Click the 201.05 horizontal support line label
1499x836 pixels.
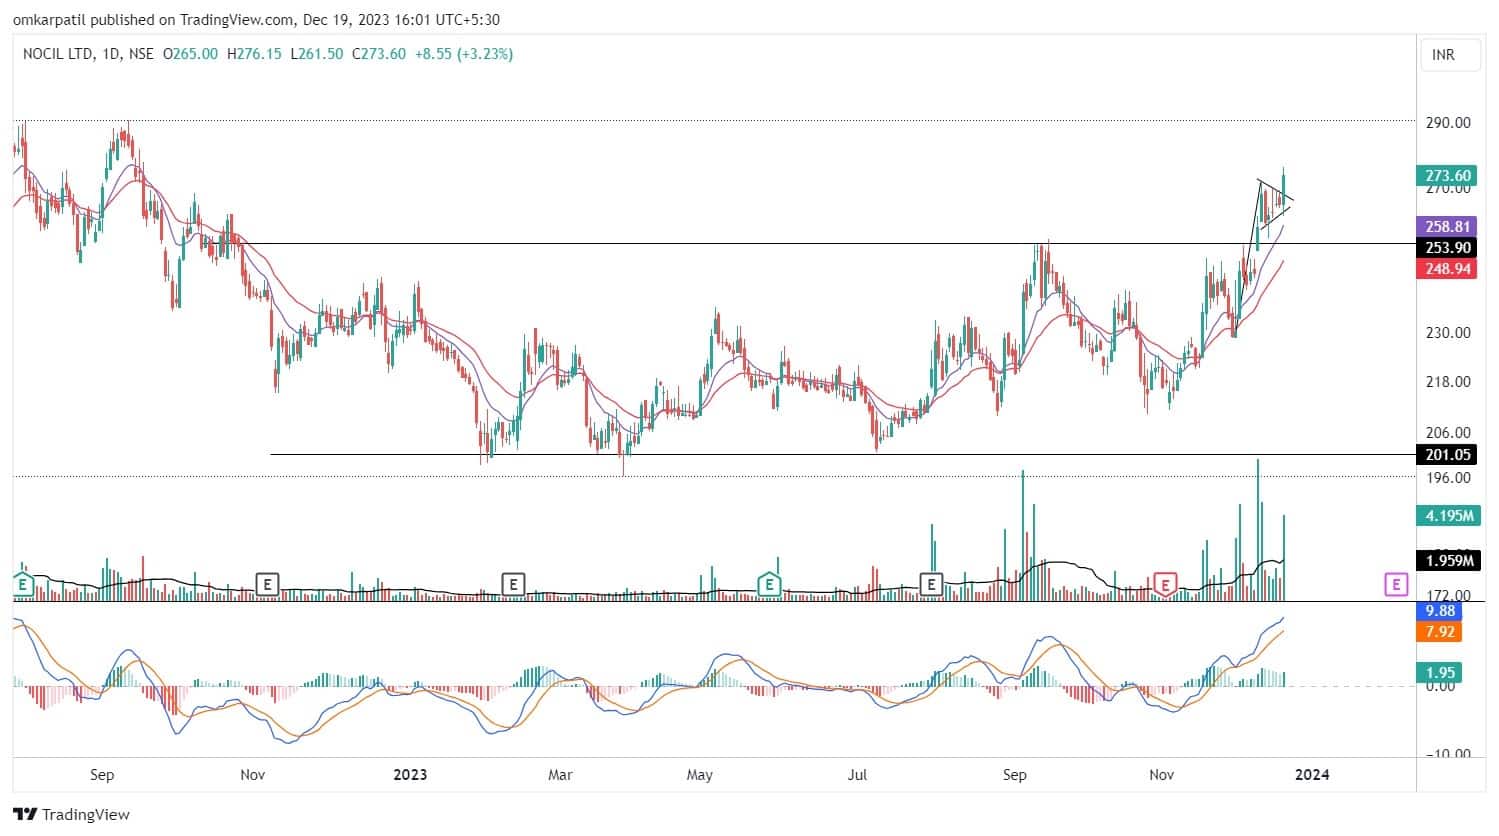click(x=1448, y=455)
